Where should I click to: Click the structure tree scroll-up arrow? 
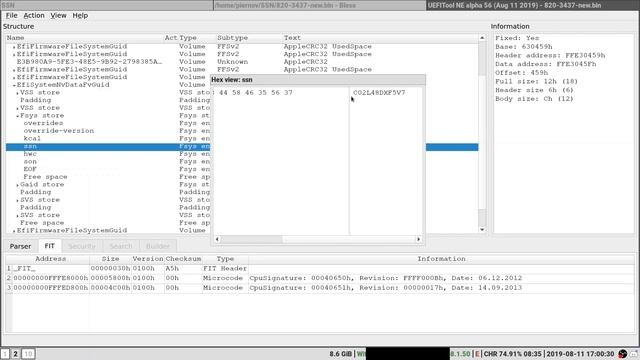point(482,38)
